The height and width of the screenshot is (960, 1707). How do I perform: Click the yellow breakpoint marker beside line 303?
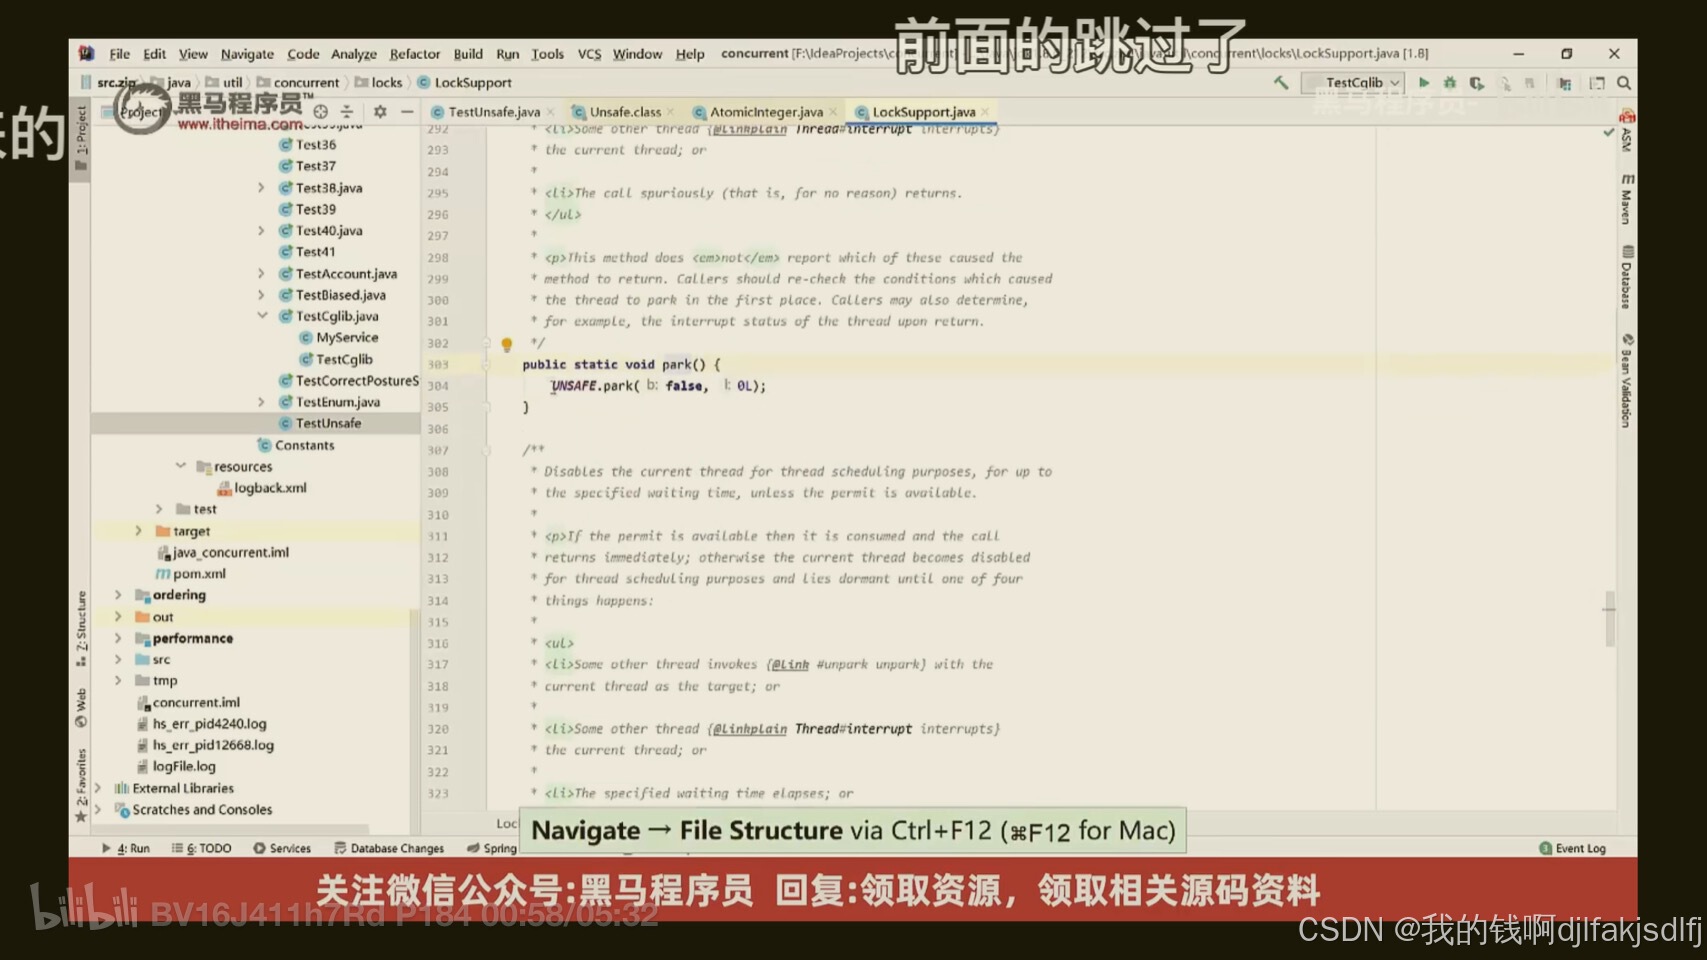click(507, 344)
